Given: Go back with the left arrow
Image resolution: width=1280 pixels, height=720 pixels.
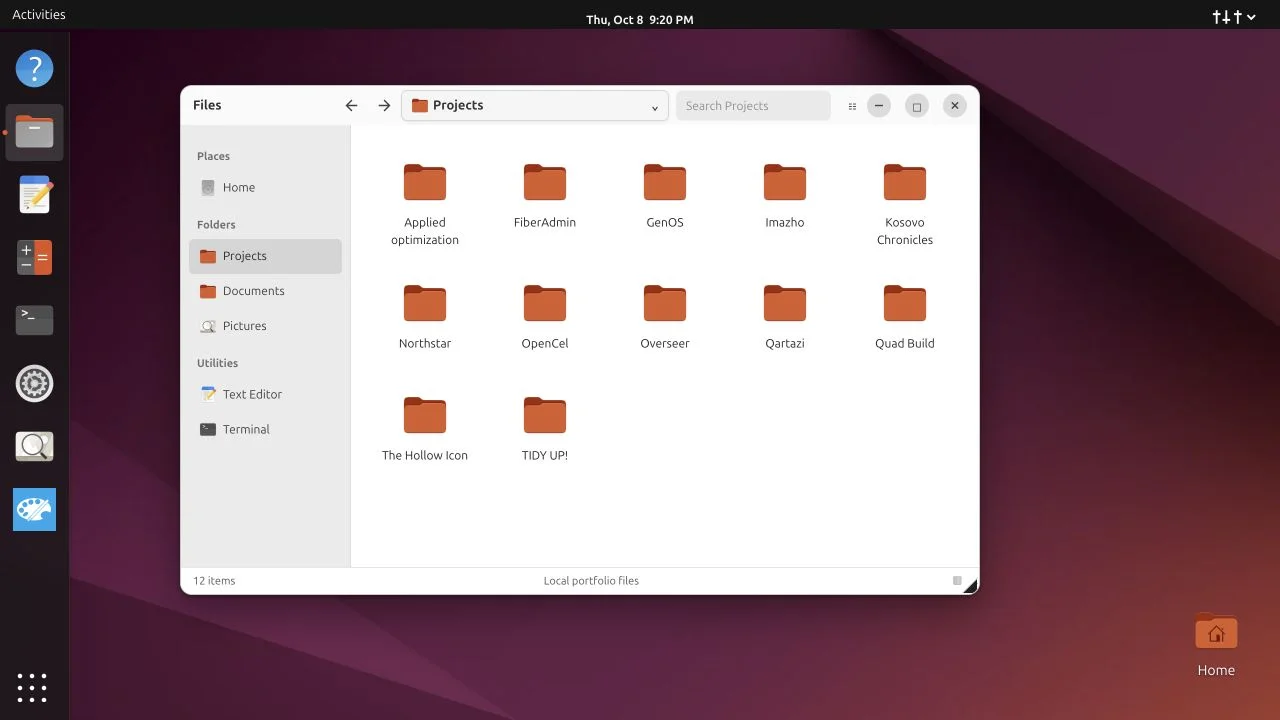Looking at the screenshot, I should tap(351, 106).
